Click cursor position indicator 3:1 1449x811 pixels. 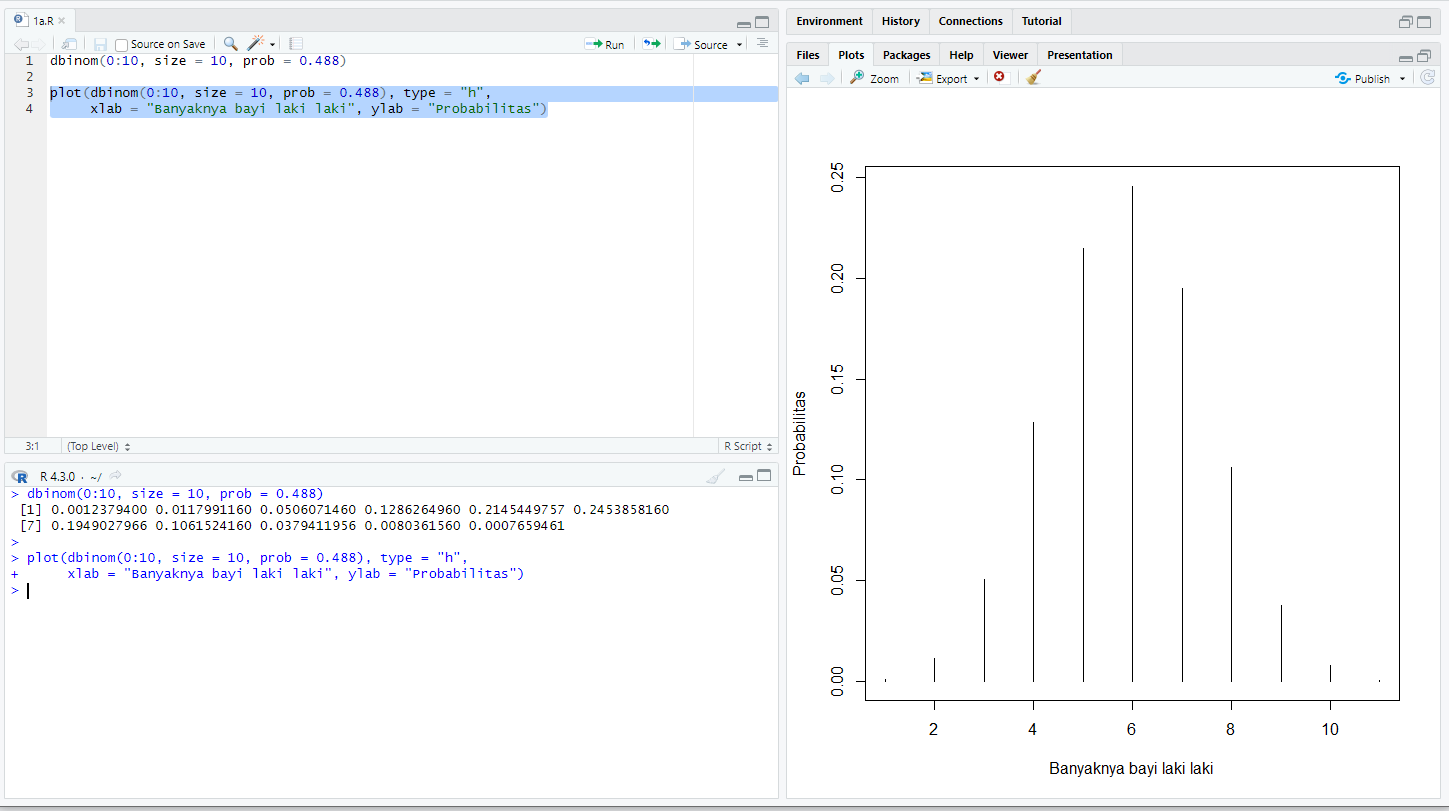pyautogui.click(x=32, y=446)
